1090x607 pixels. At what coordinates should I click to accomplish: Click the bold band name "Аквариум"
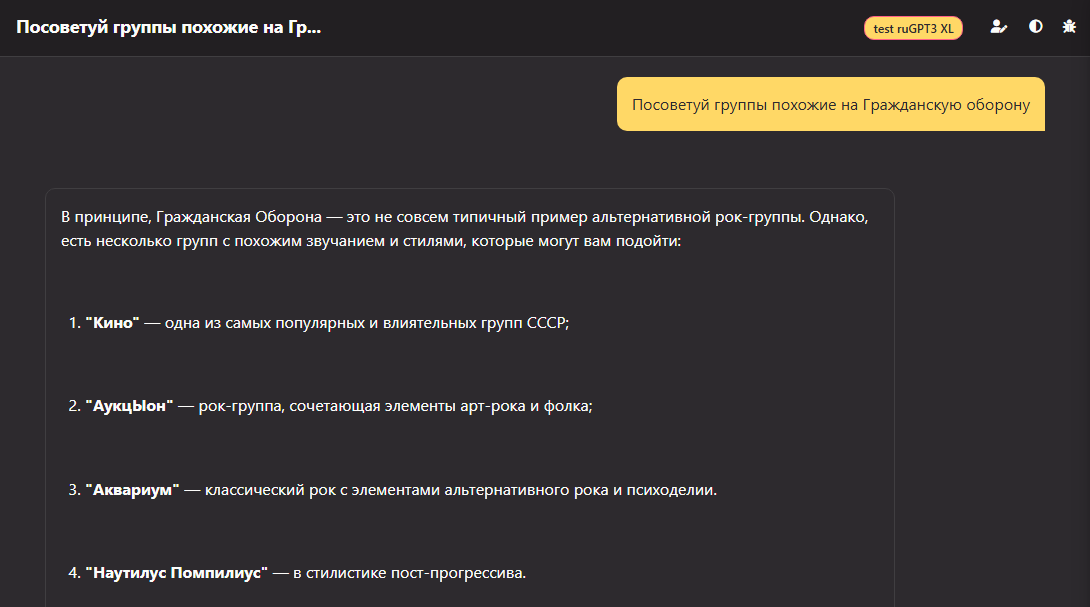point(133,489)
